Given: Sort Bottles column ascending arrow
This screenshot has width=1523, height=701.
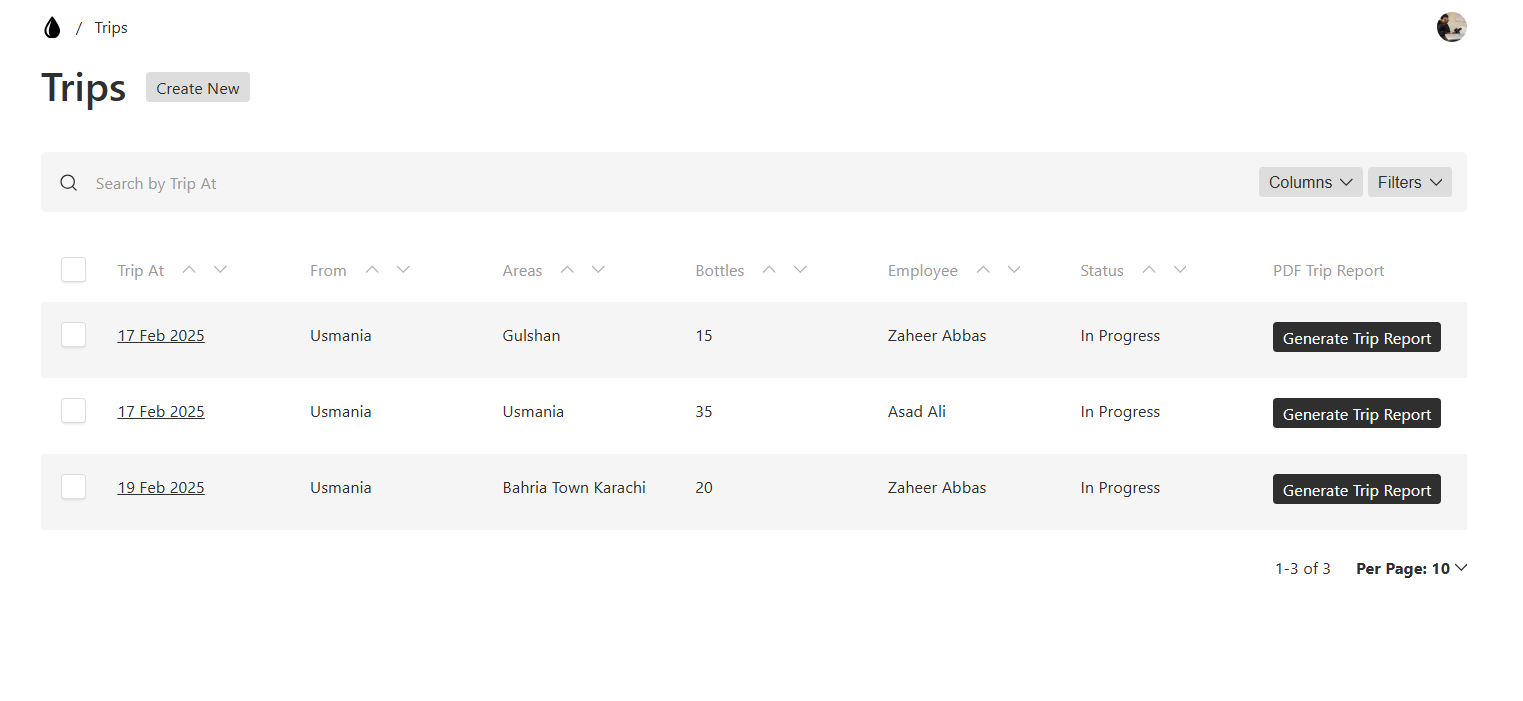Looking at the screenshot, I should point(769,269).
